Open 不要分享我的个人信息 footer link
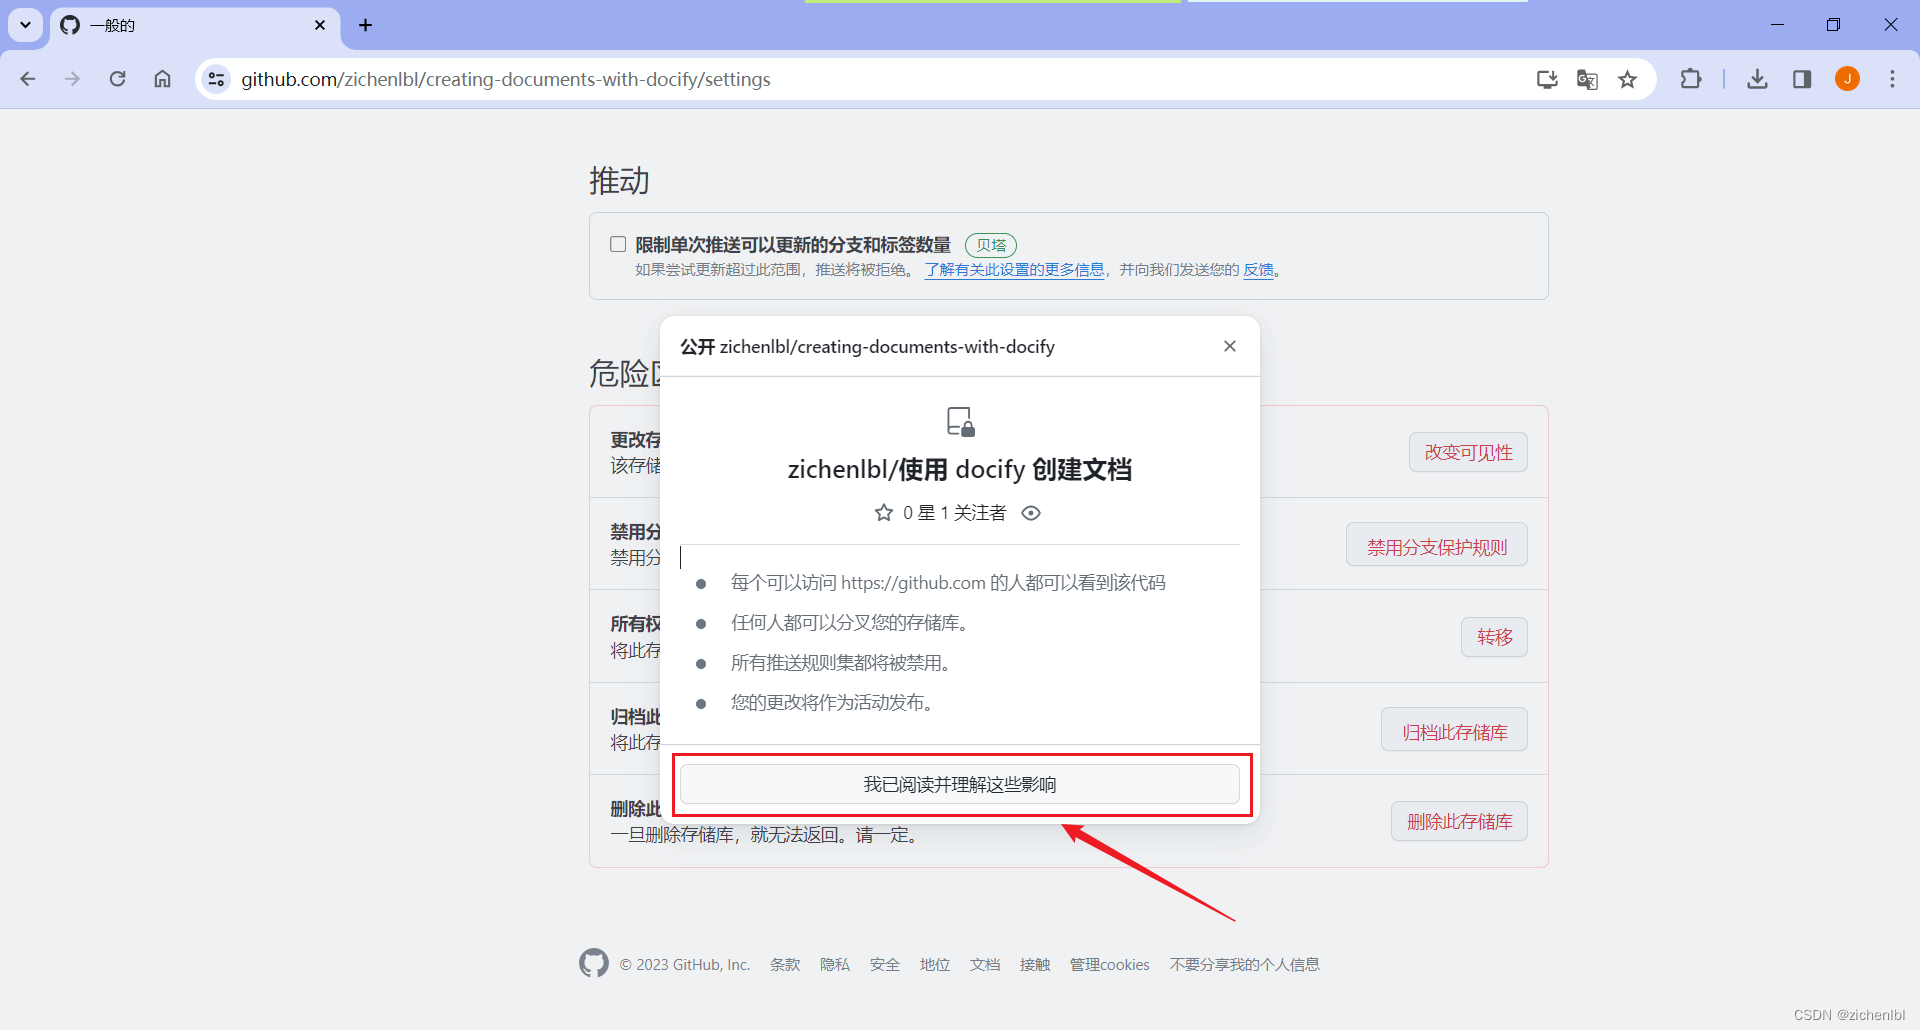Screen dimensions: 1920x1030 tap(1245, 965)
